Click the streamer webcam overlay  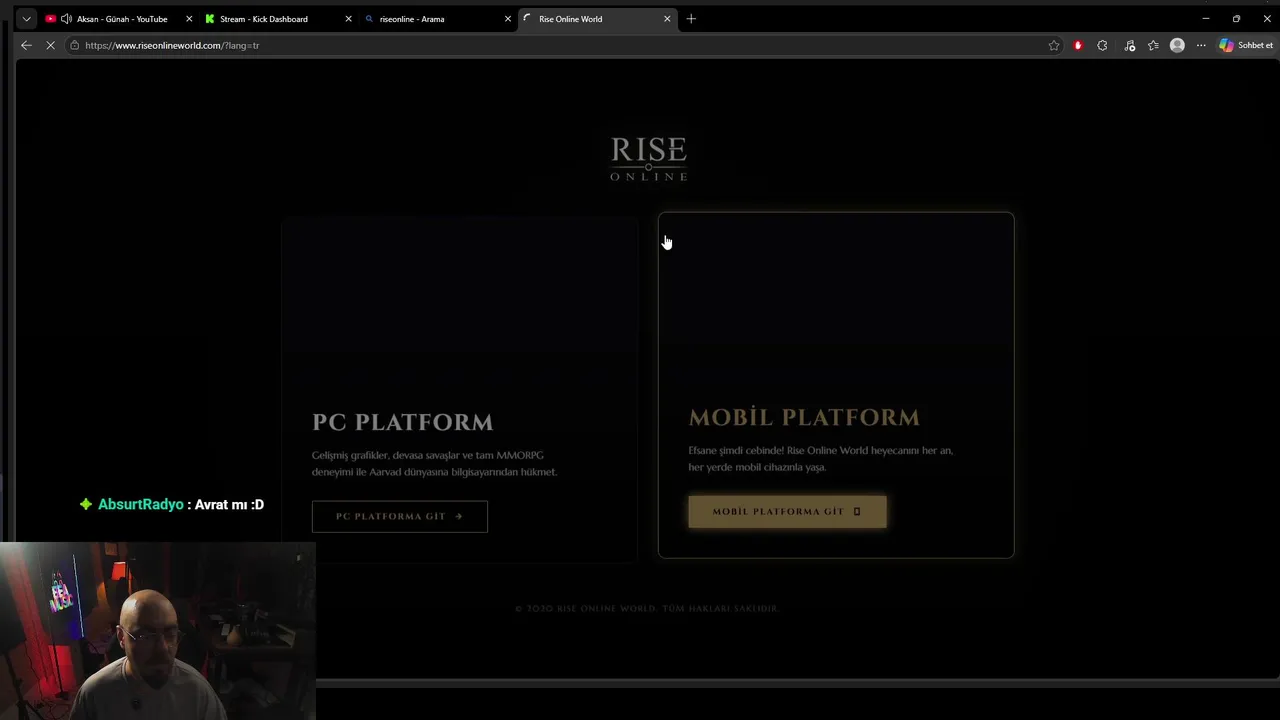pyautogui.click(x=158, y=631)
